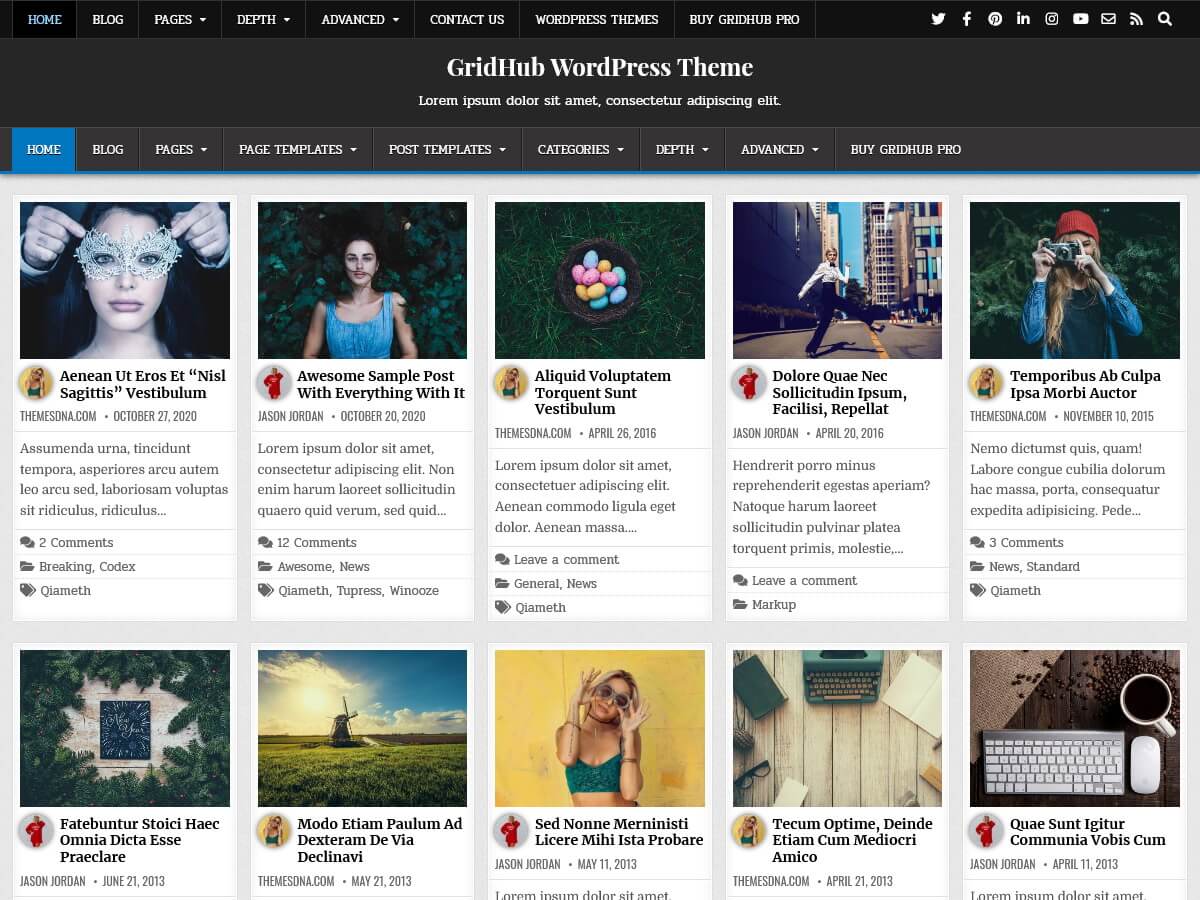Click the email envelope icon
This screenshot has width=1200, height=900.
click(x=1109, y=18)
